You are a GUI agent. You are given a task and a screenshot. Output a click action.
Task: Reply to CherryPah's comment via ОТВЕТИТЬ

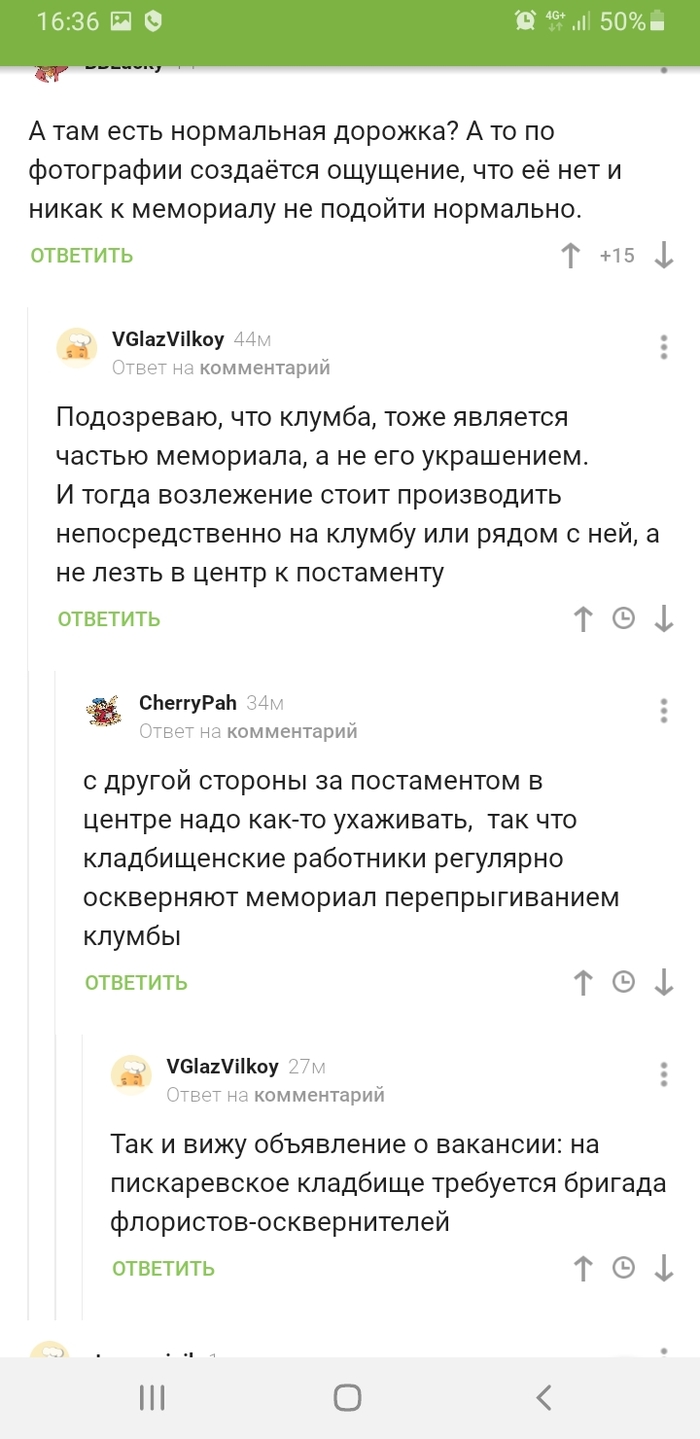(x=136, y=982)
